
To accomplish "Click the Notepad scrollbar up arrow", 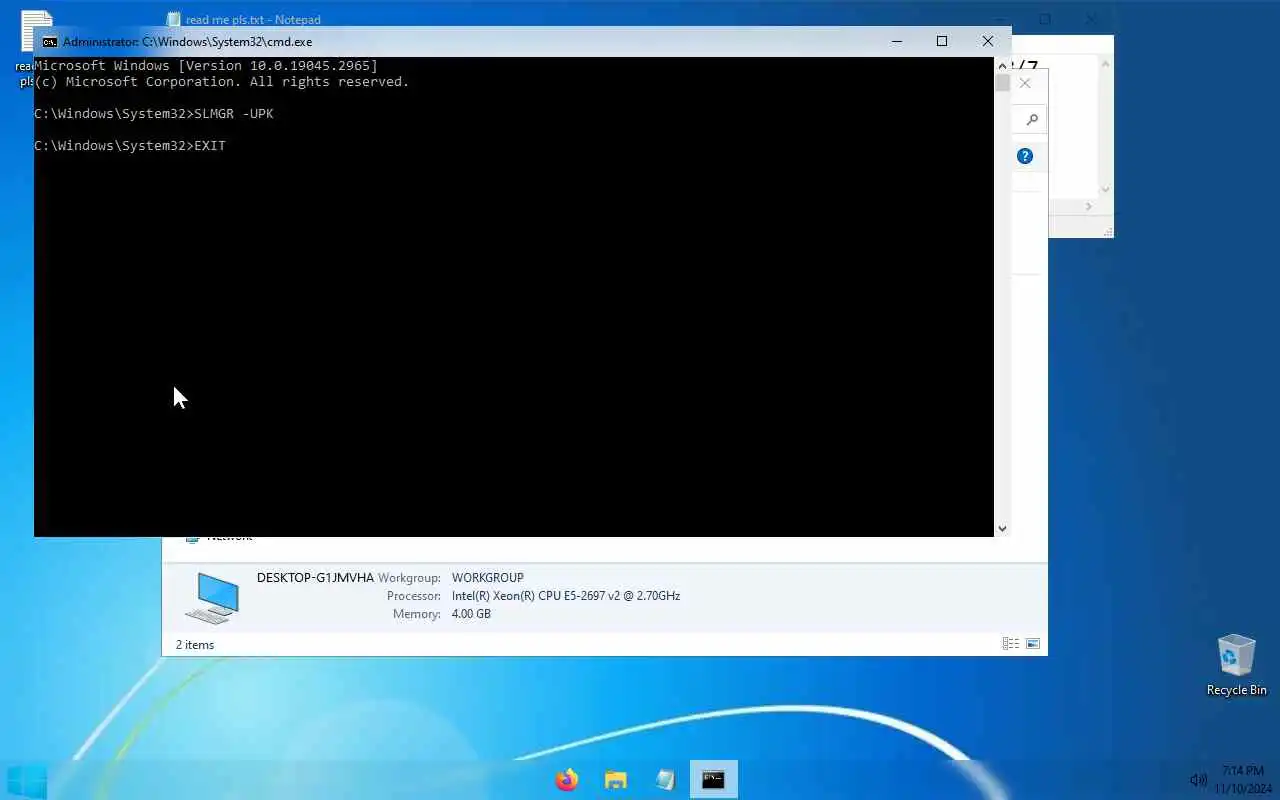I will (x=1105, y=64).
